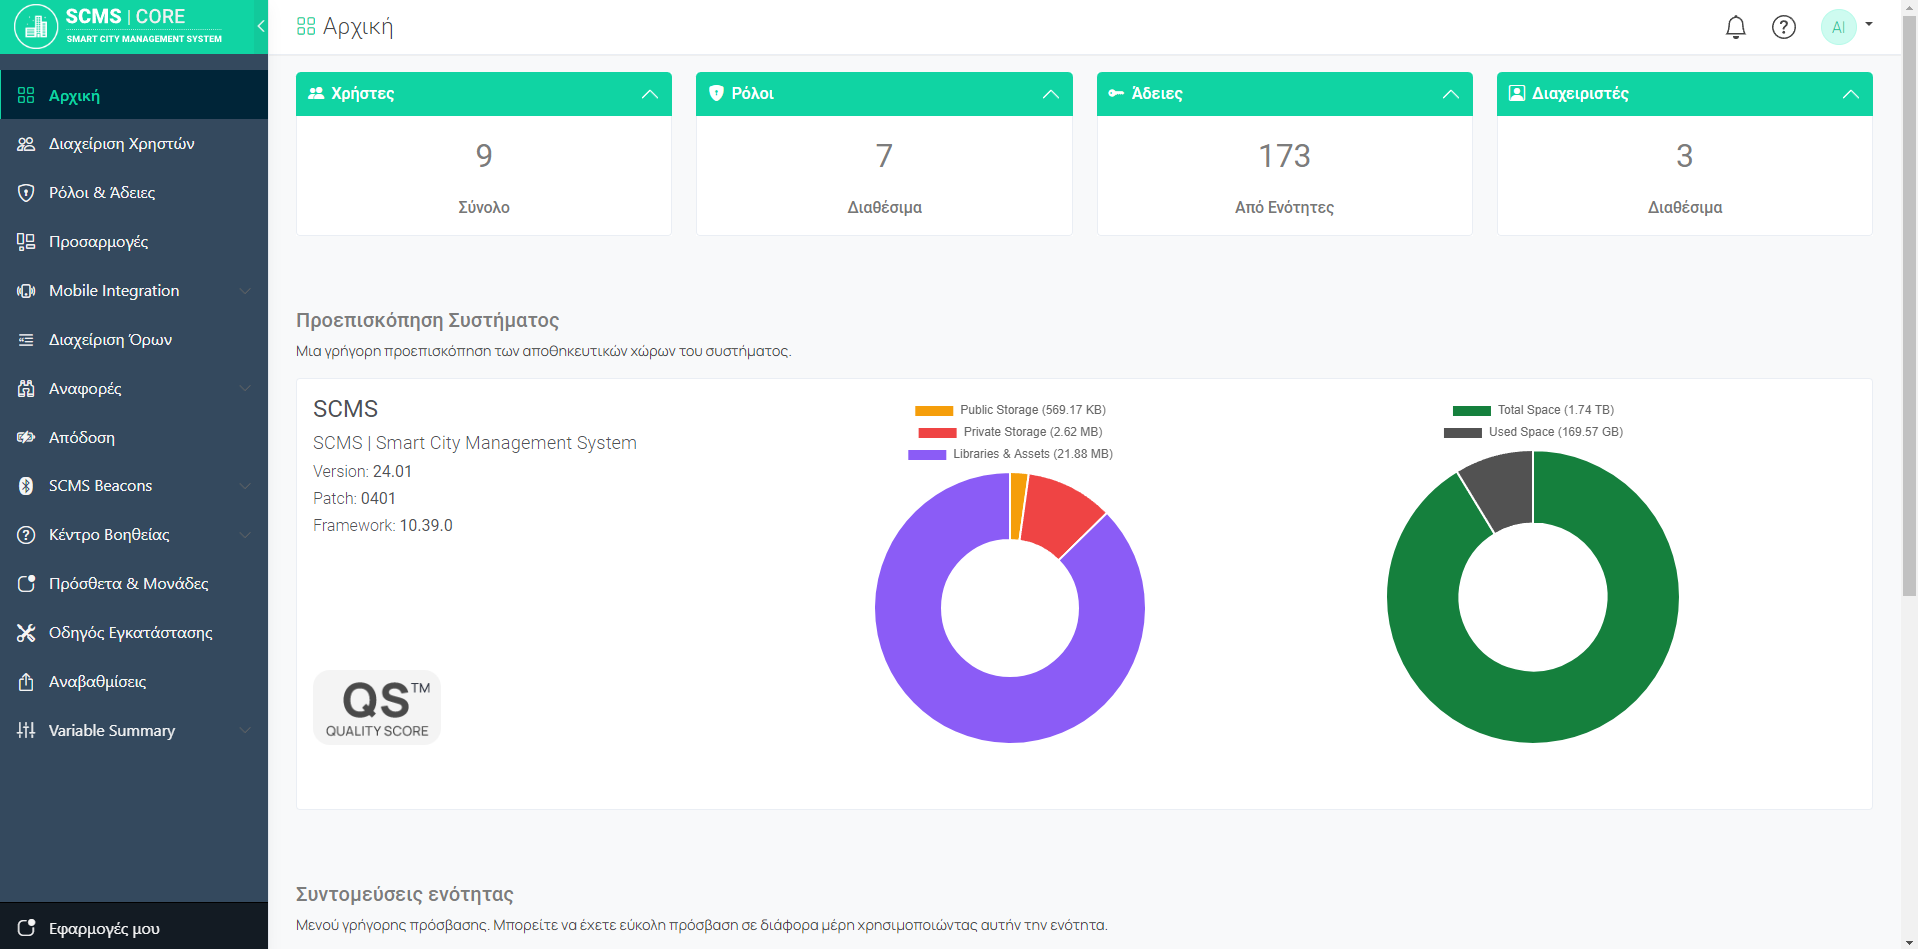Expand the Mobile Integration submenu

tap(245, 291)
